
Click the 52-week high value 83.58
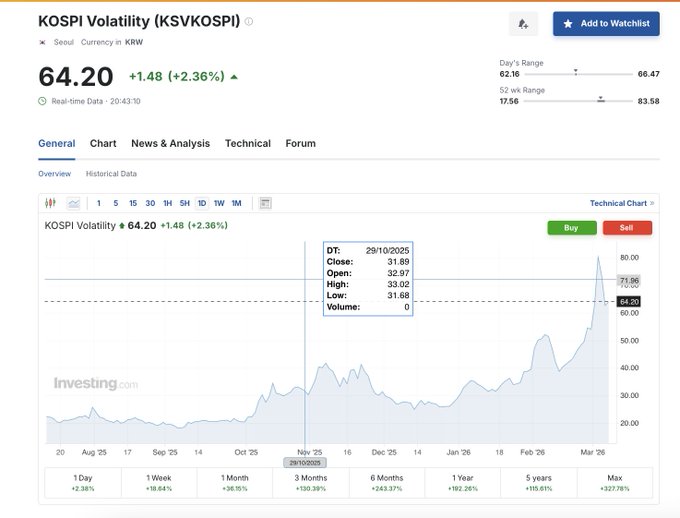[648, 101]
